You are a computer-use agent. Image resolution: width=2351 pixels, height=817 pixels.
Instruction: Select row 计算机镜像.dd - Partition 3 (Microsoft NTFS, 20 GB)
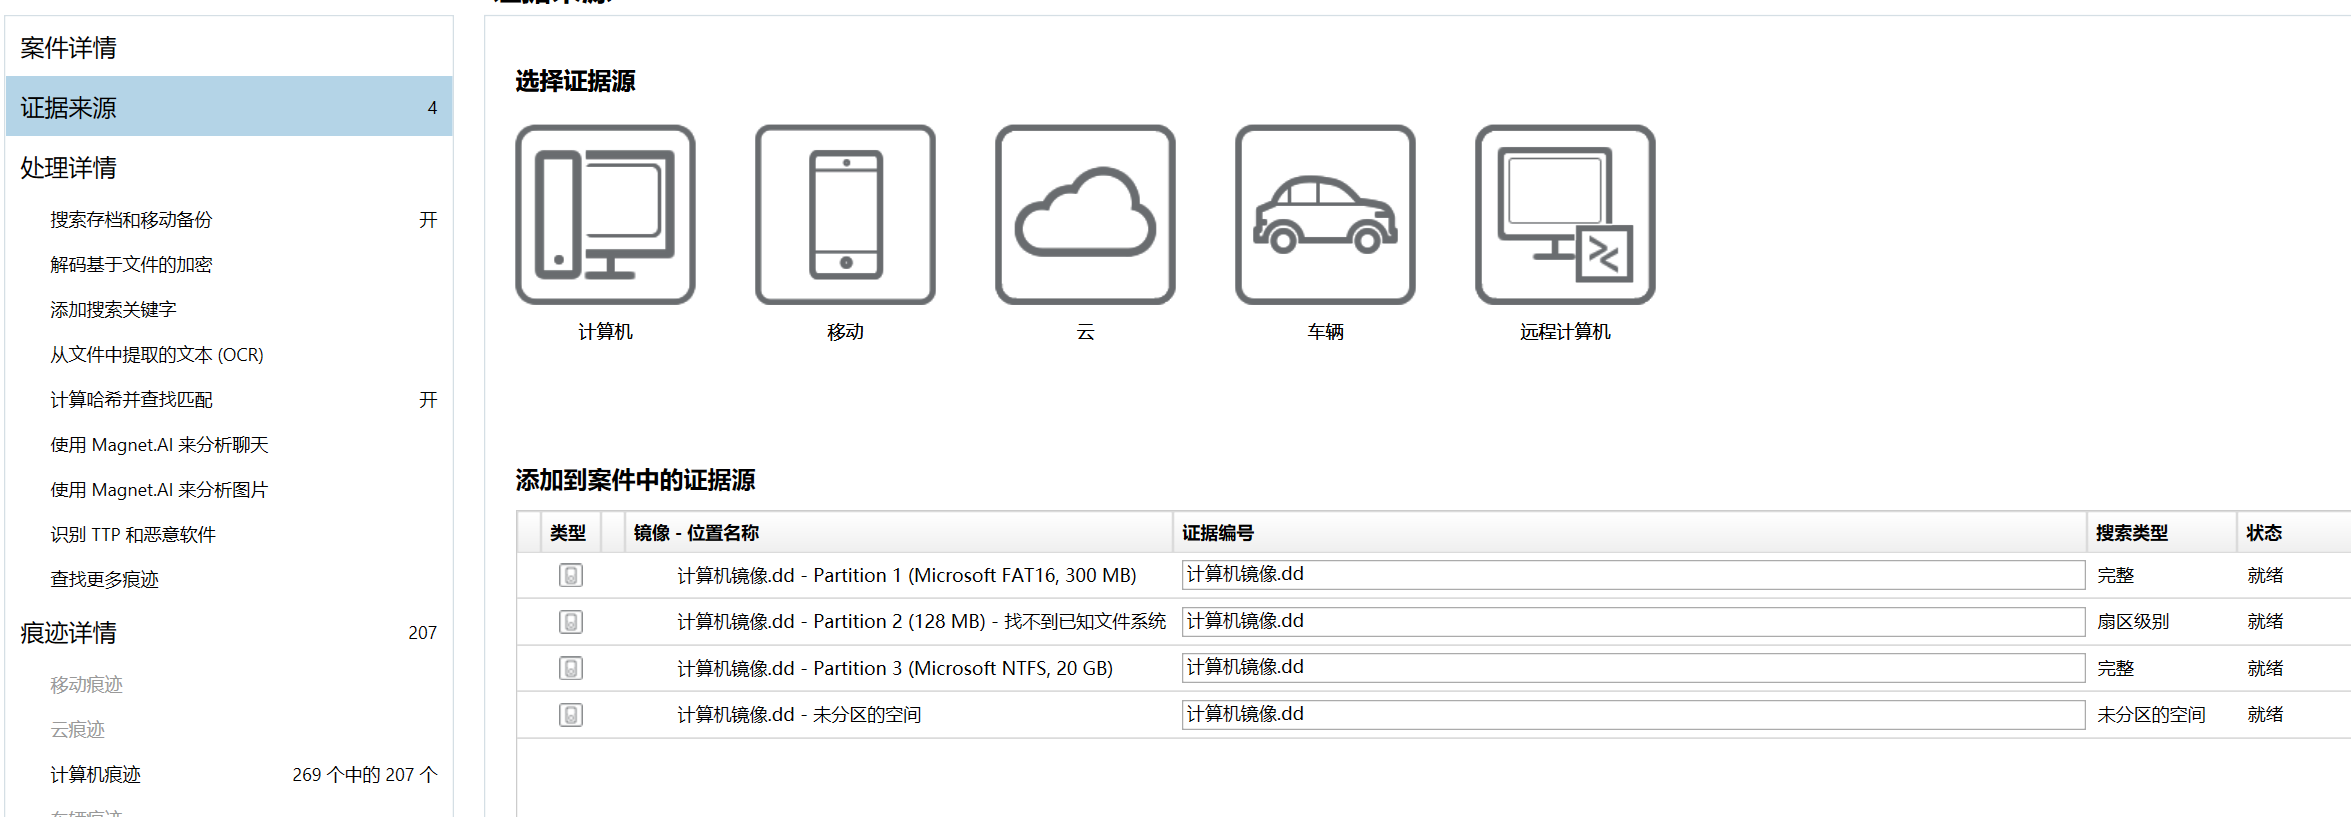1434,668
